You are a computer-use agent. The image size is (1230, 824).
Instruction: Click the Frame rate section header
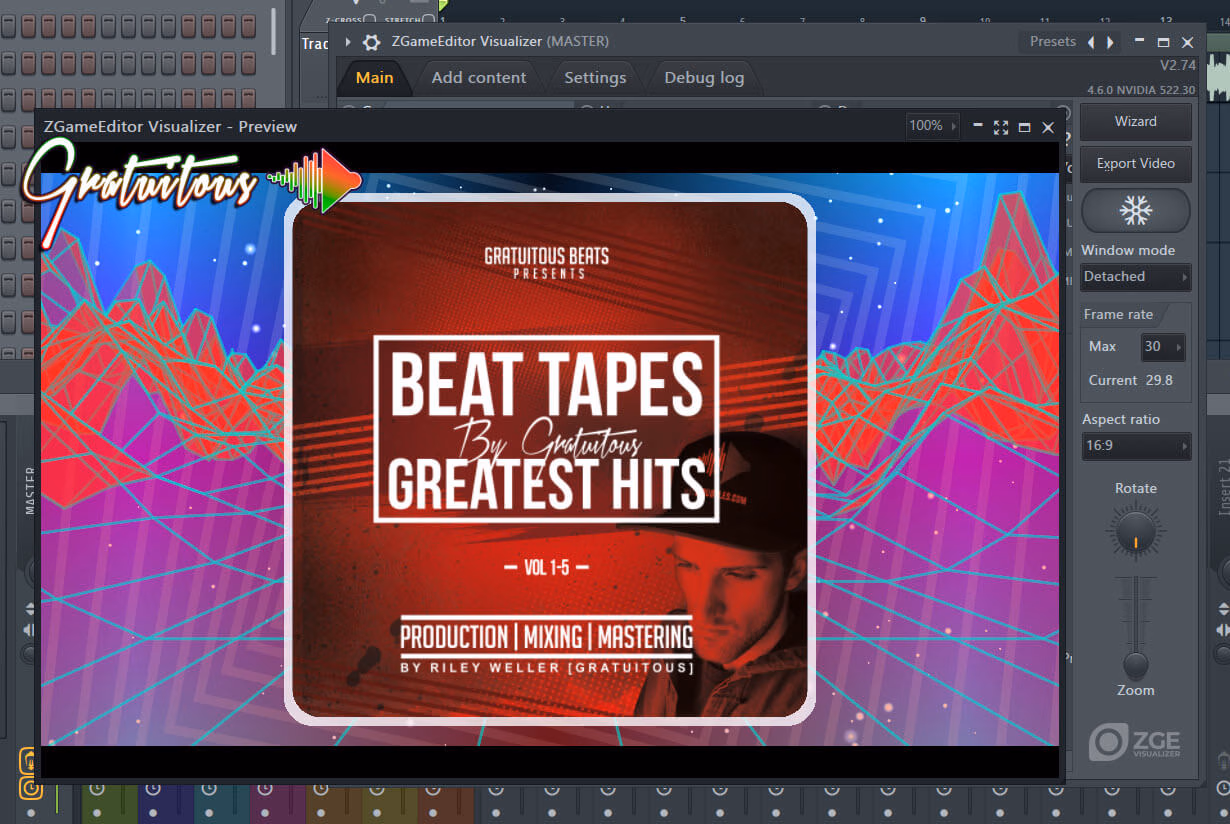click(1118, 314)
